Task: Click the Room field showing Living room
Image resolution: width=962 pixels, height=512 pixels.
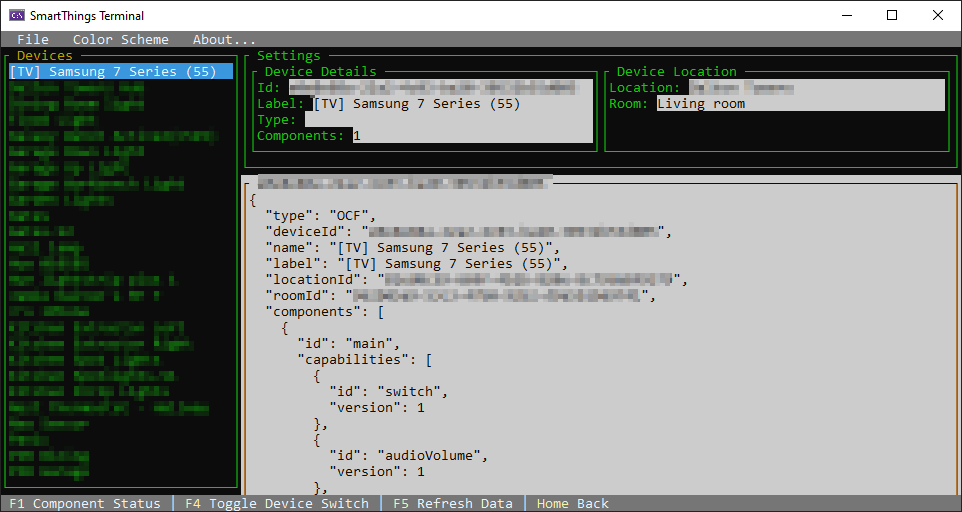Action: click(801, 104)
